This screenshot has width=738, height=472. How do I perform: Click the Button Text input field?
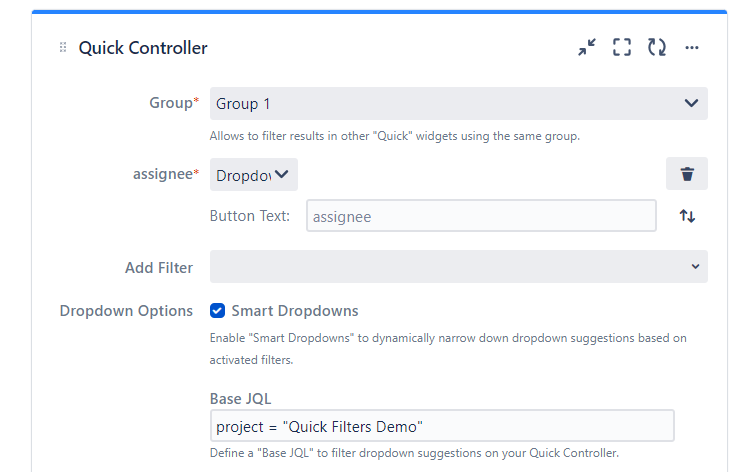click(x=481, y=216)
